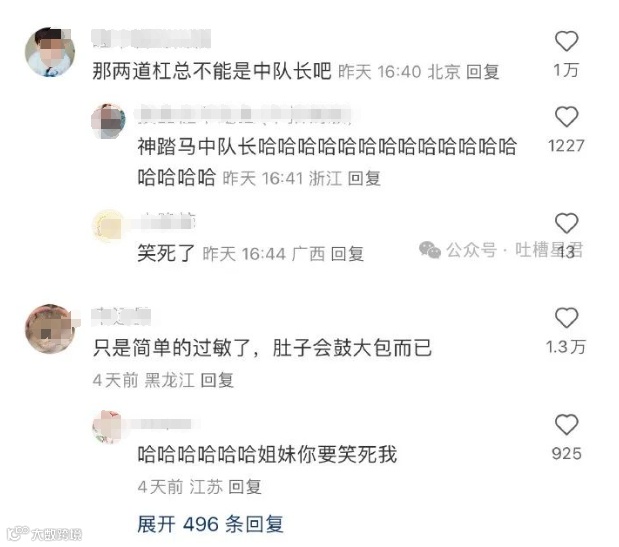Image resolution: width=619 pixels, height=547 pixels.
Task: View the 广西 replier's avatar profile
Action: coord(109,226)
